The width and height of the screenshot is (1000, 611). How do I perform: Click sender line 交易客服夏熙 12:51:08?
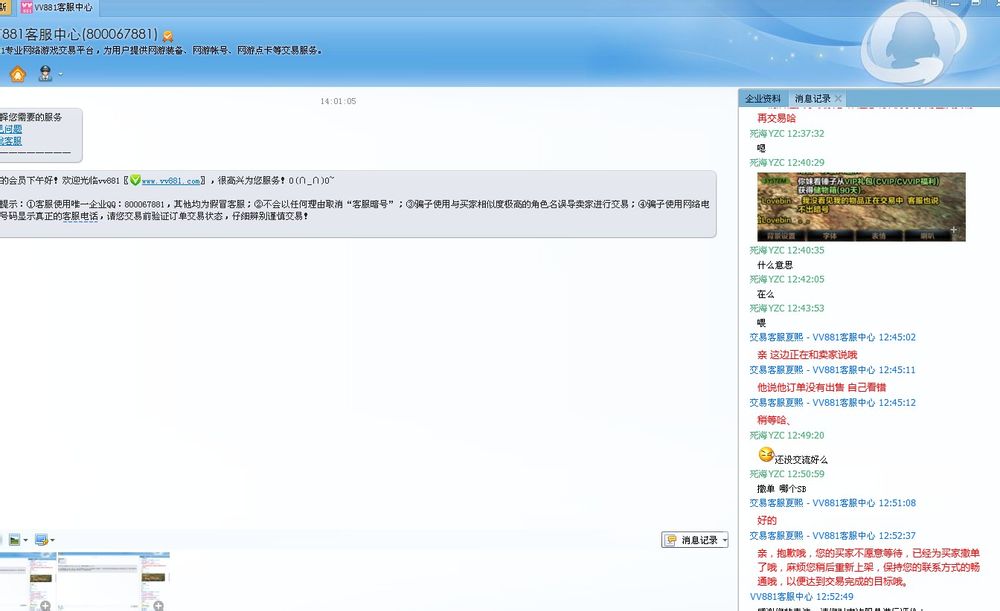[x=832, y=503]
